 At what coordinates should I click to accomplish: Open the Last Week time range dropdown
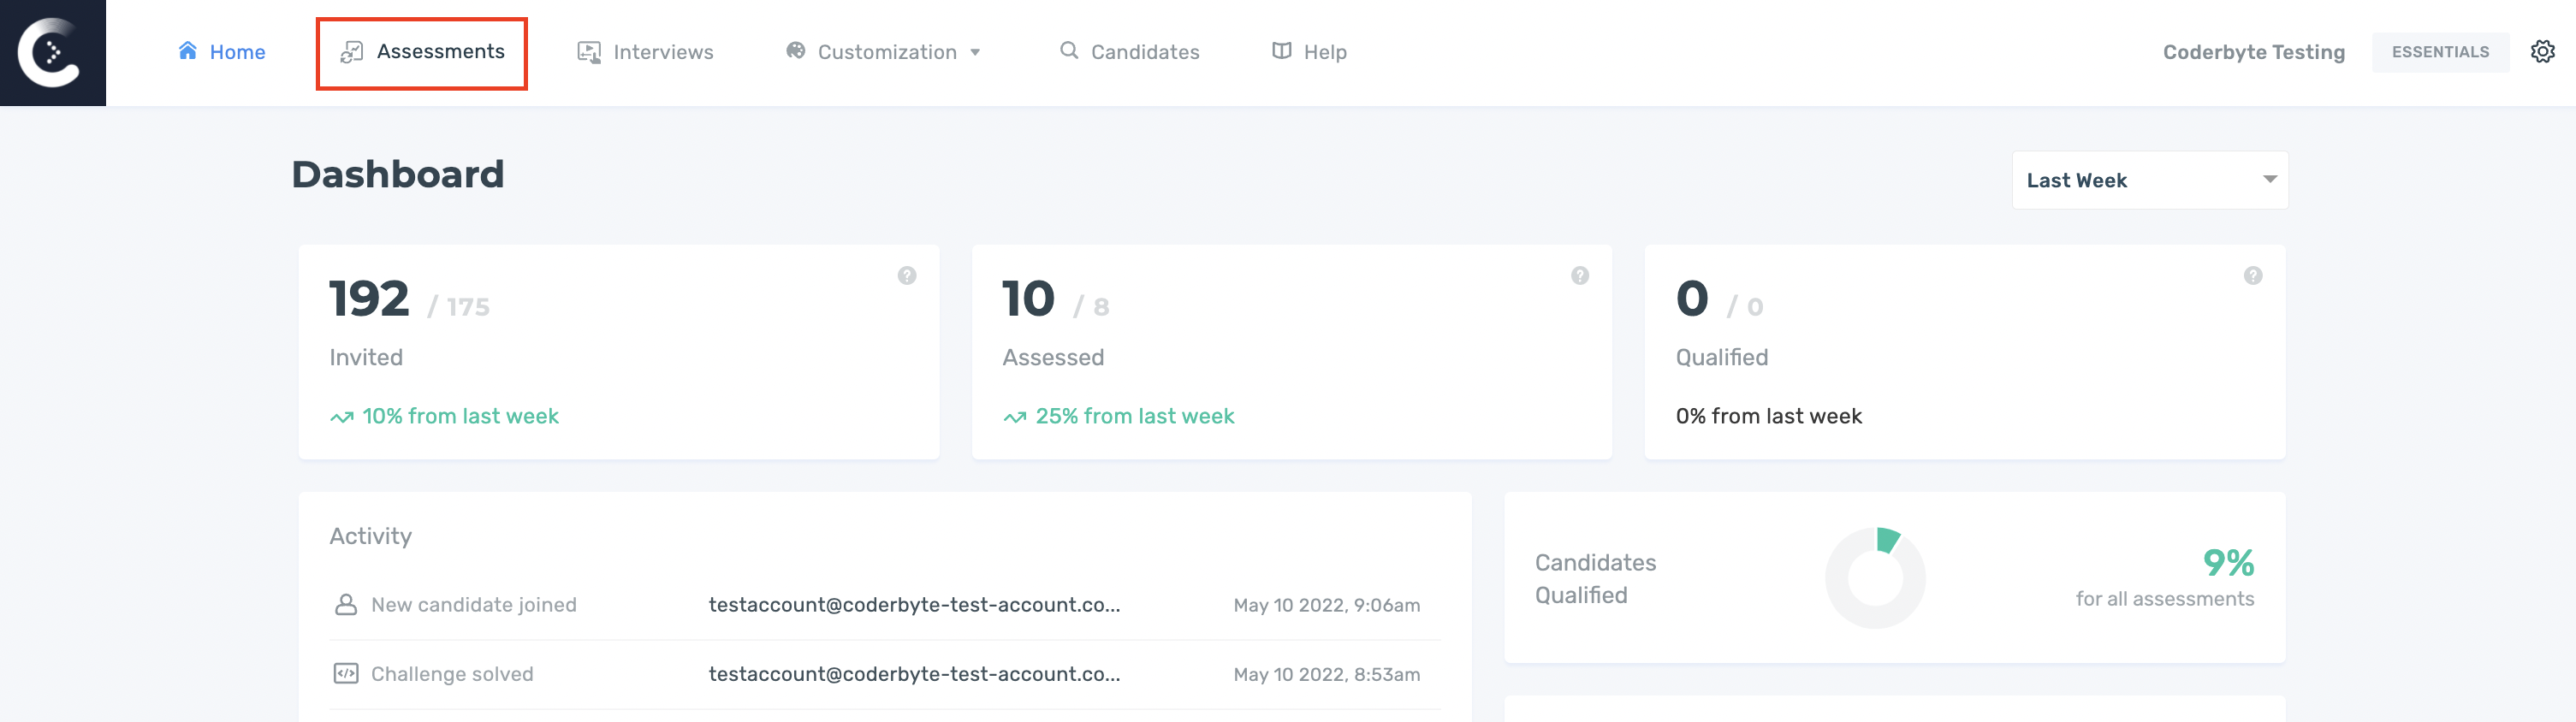click(x=2150, y=180)
